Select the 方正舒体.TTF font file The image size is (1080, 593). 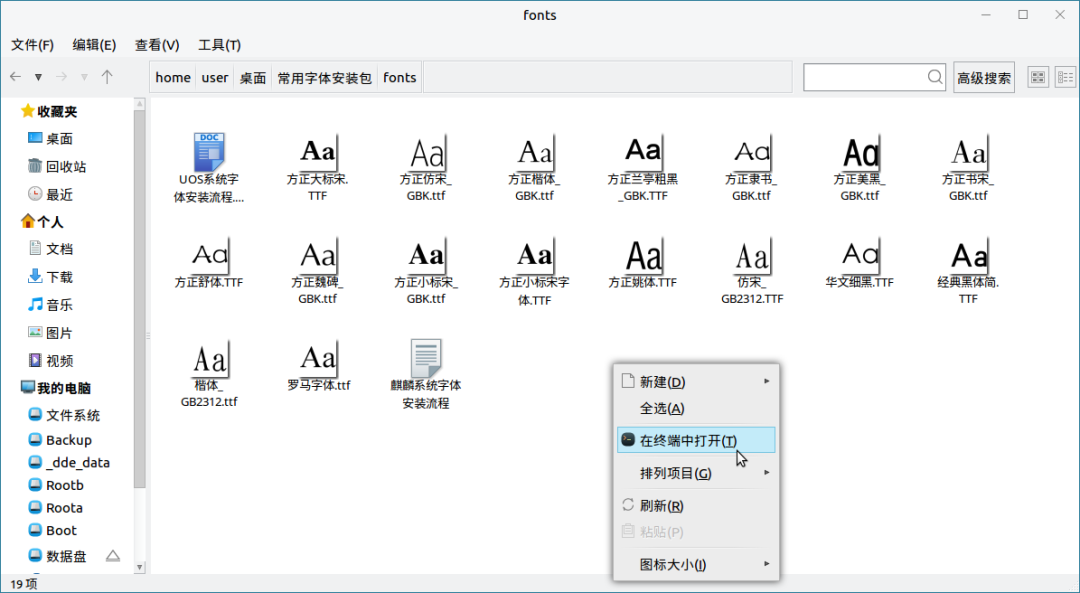click(x=209, y=263)
